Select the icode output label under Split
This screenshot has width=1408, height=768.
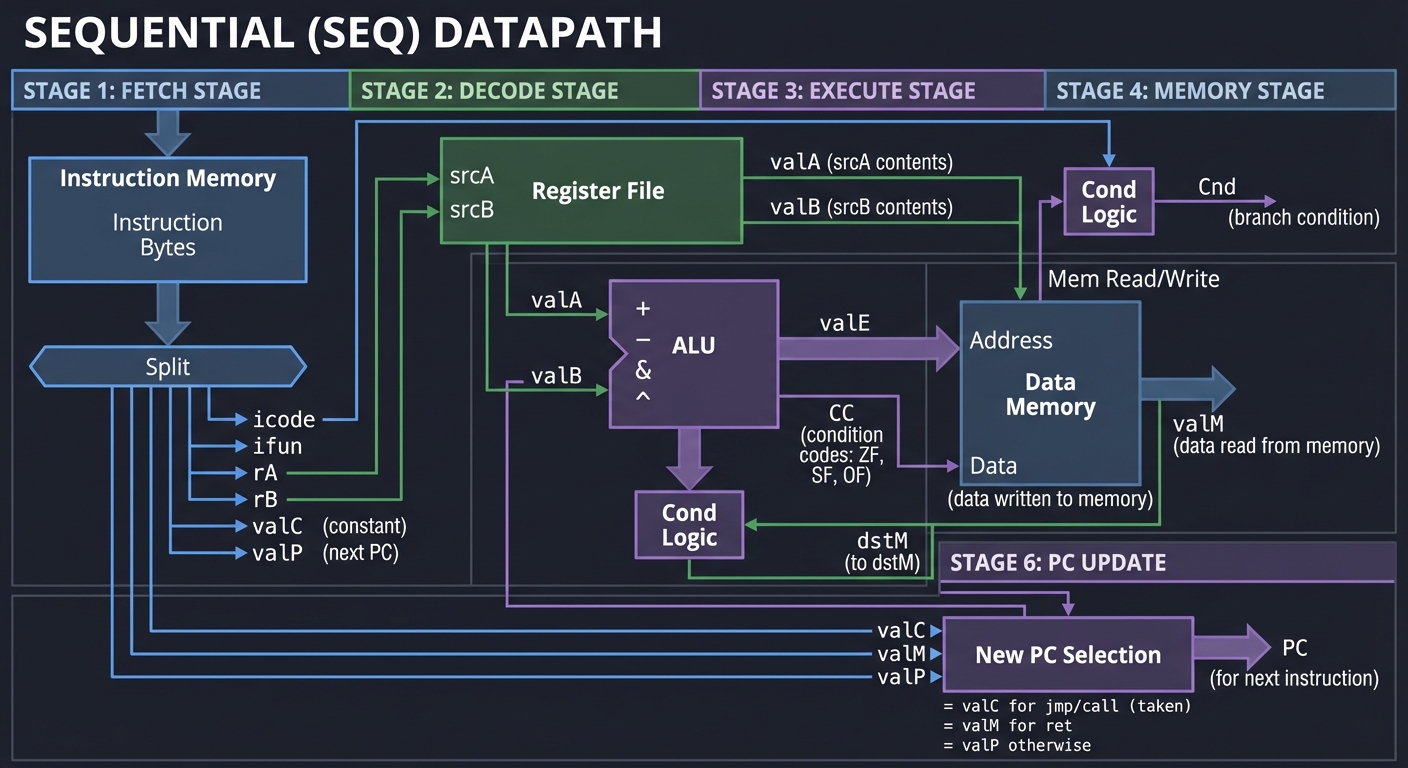click(287, 419)
